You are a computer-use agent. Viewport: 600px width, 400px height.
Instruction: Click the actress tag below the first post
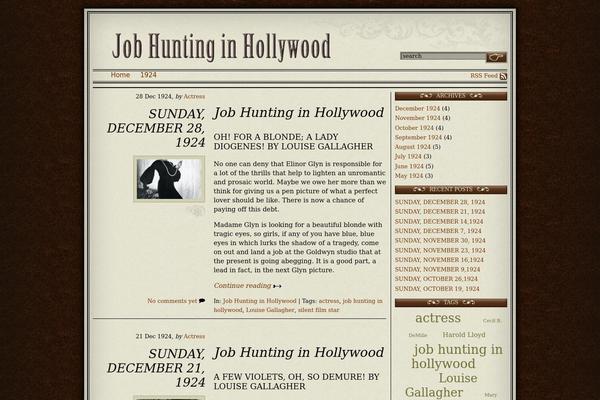pyautogui.click(x=329, y=301)
